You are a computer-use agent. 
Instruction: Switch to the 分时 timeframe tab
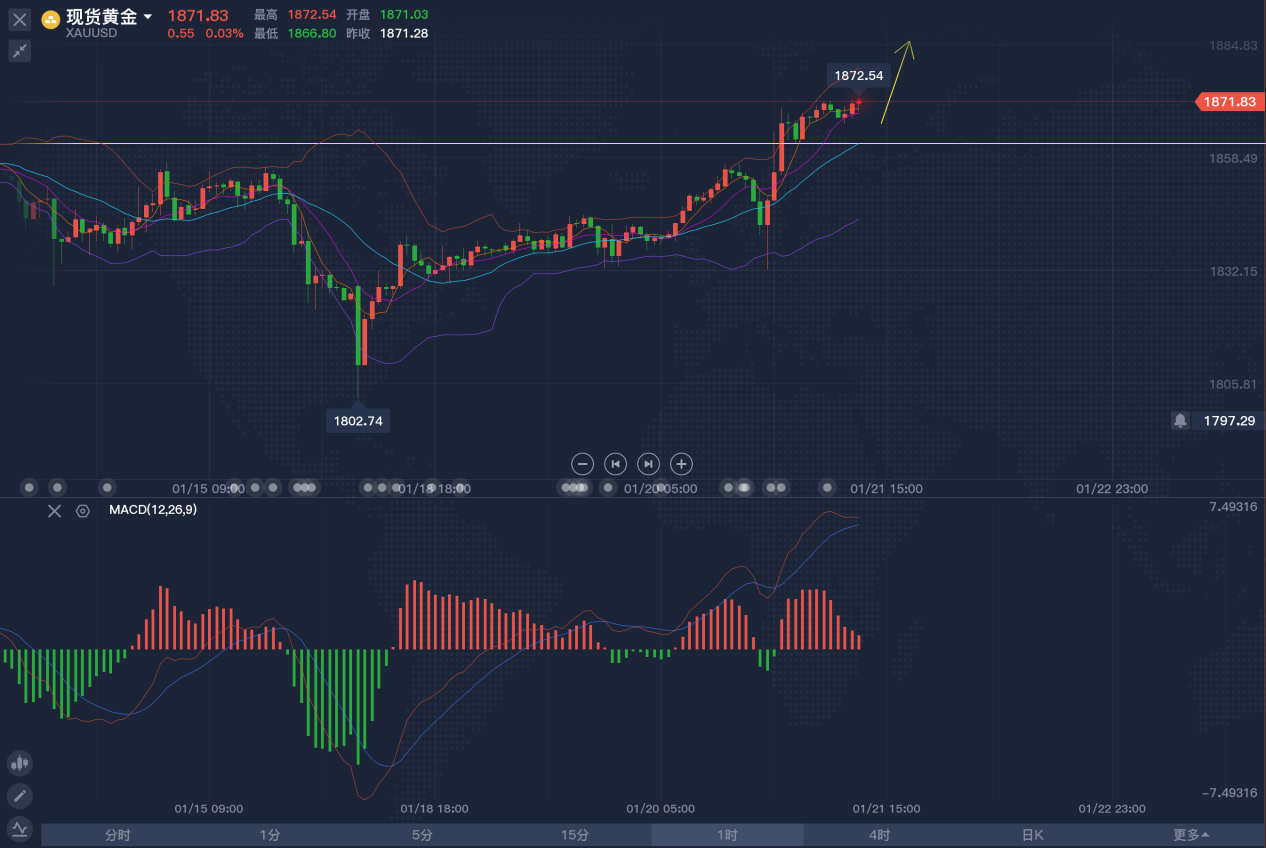[x=117, y=835]
